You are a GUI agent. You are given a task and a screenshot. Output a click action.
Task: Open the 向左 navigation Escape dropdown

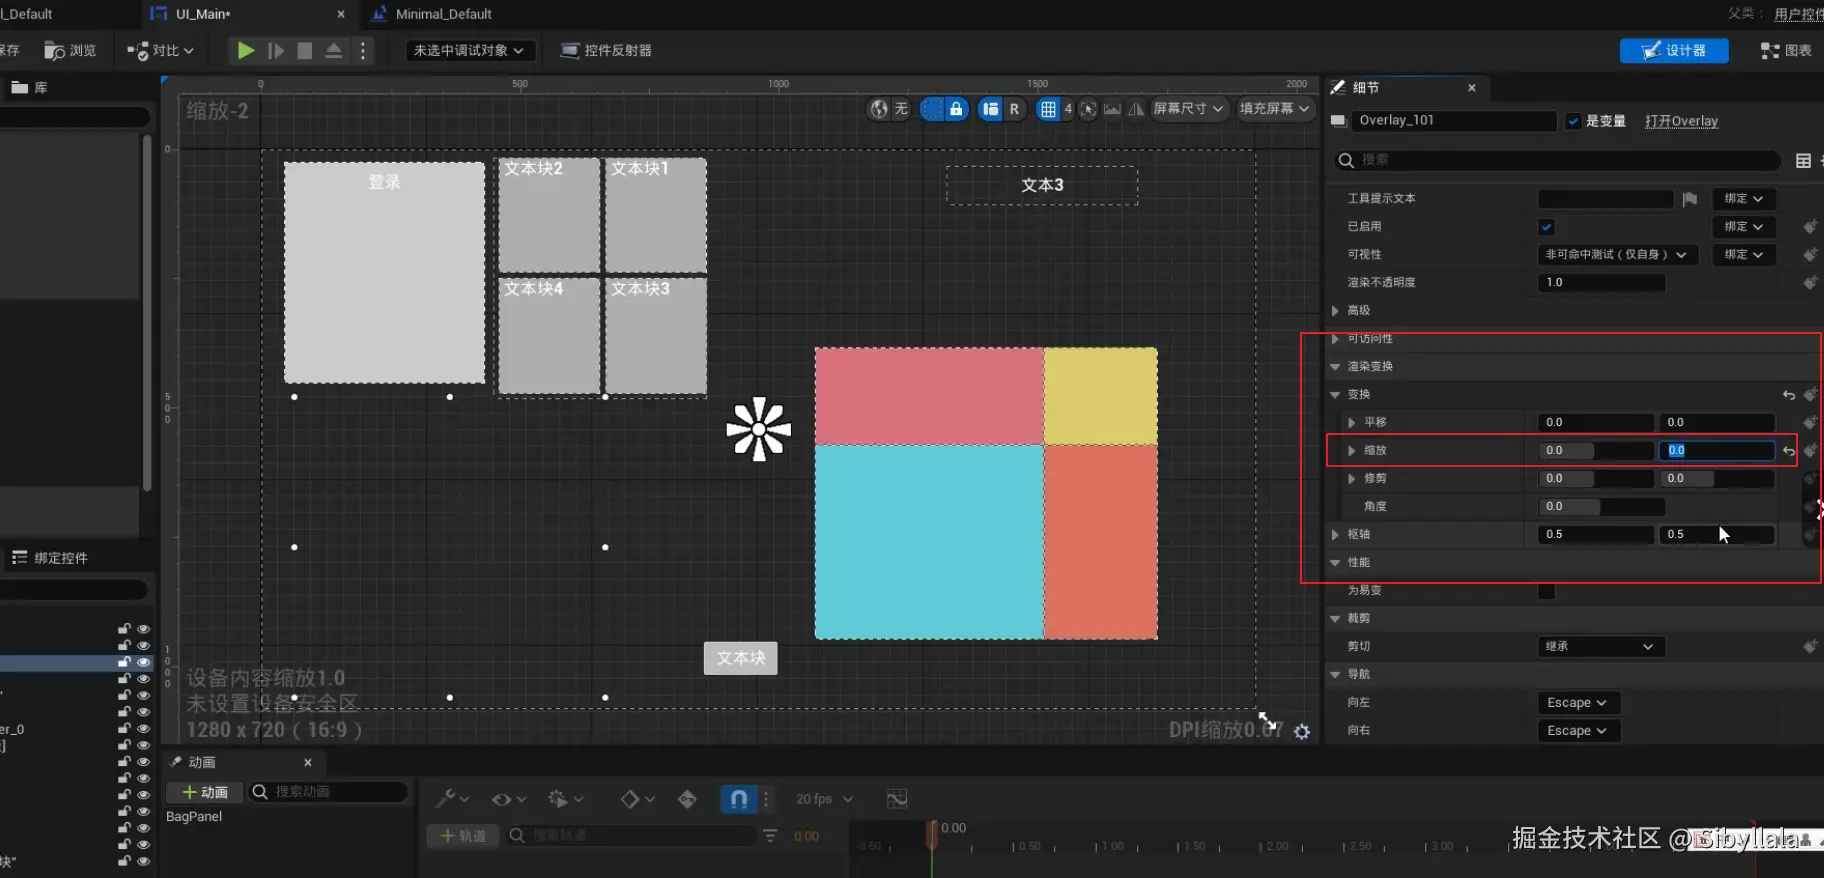[x=1577, y=703]
